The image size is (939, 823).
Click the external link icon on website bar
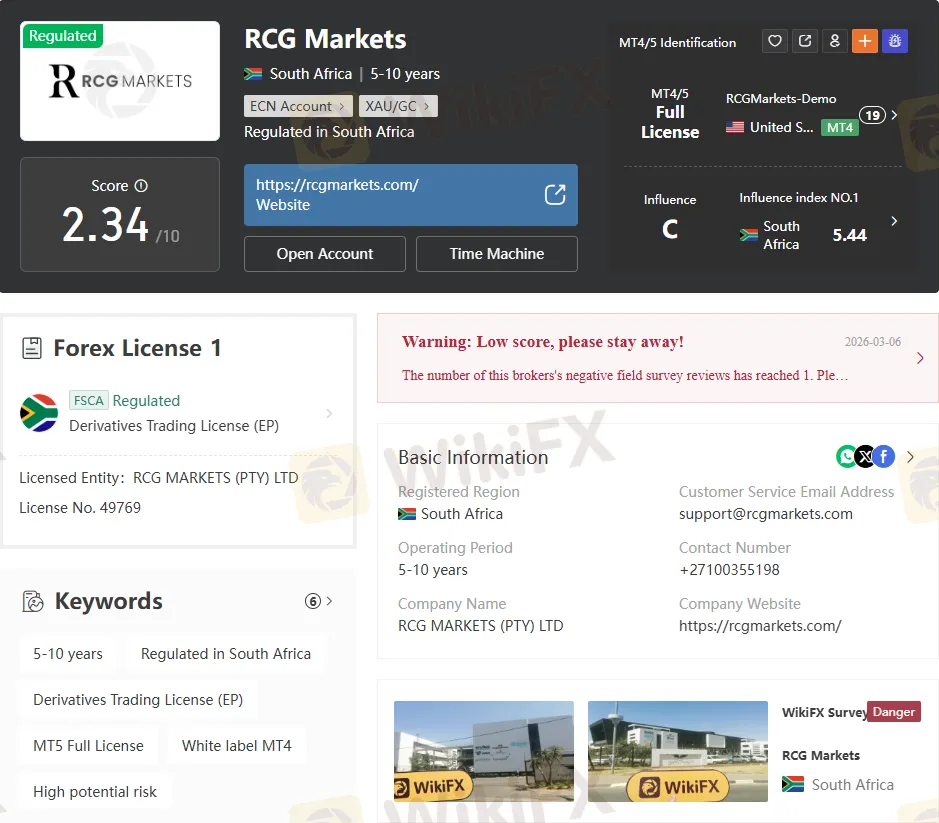click(555, 195)
